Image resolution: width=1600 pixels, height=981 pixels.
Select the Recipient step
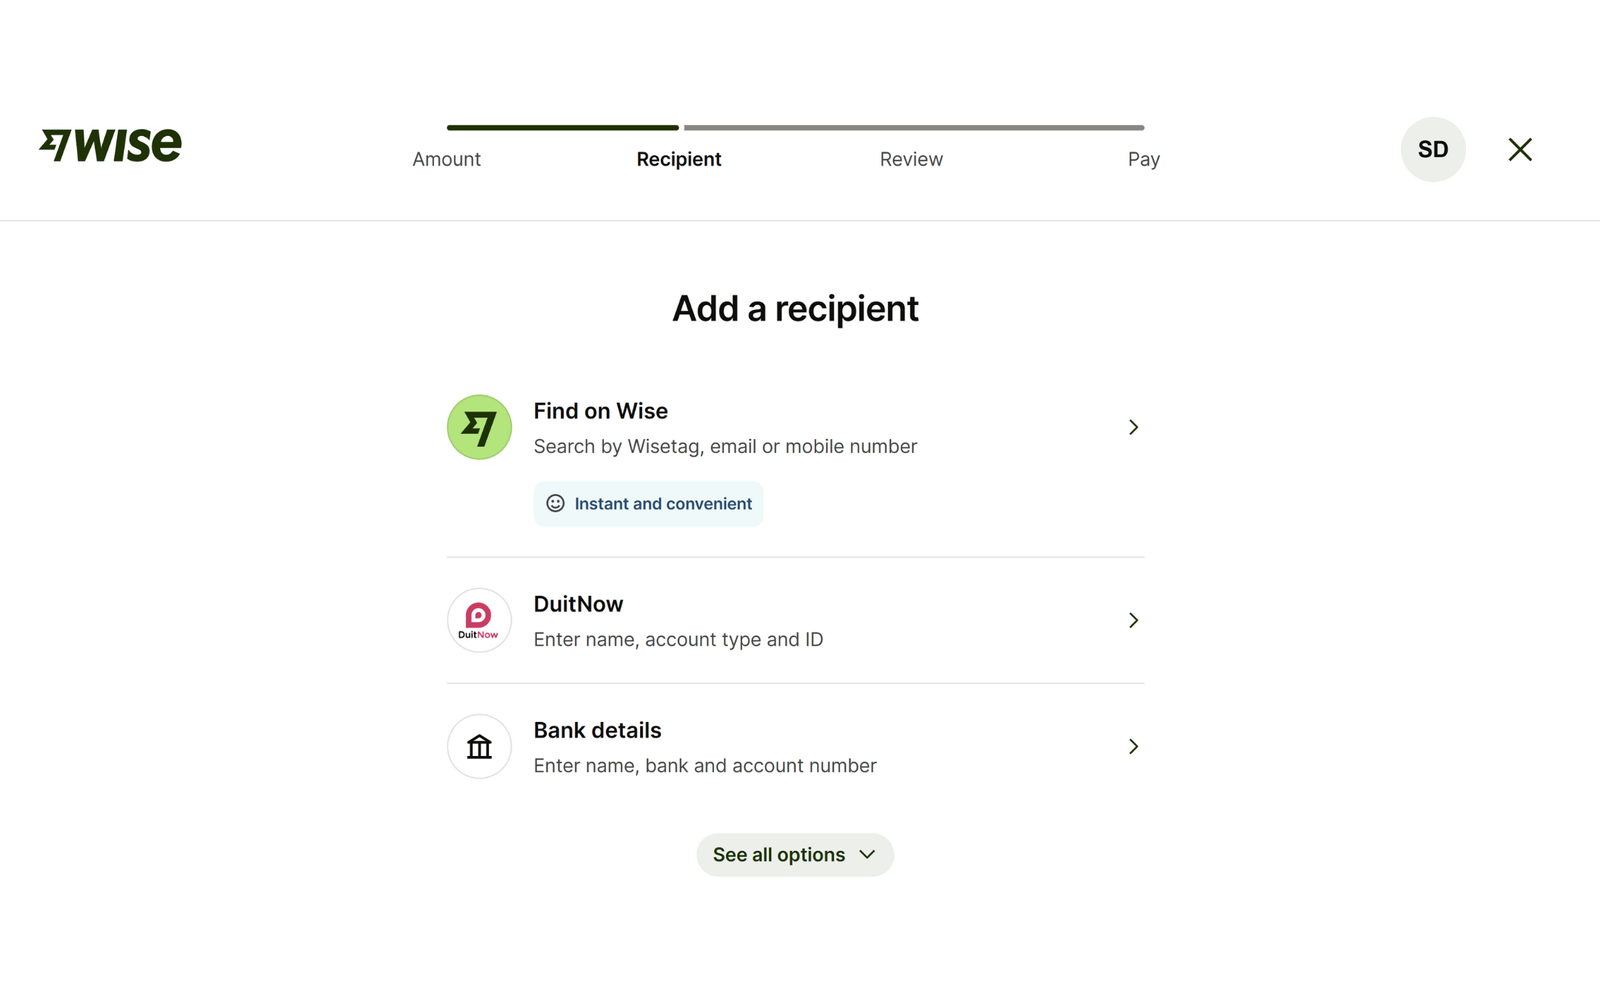[679, 159]
